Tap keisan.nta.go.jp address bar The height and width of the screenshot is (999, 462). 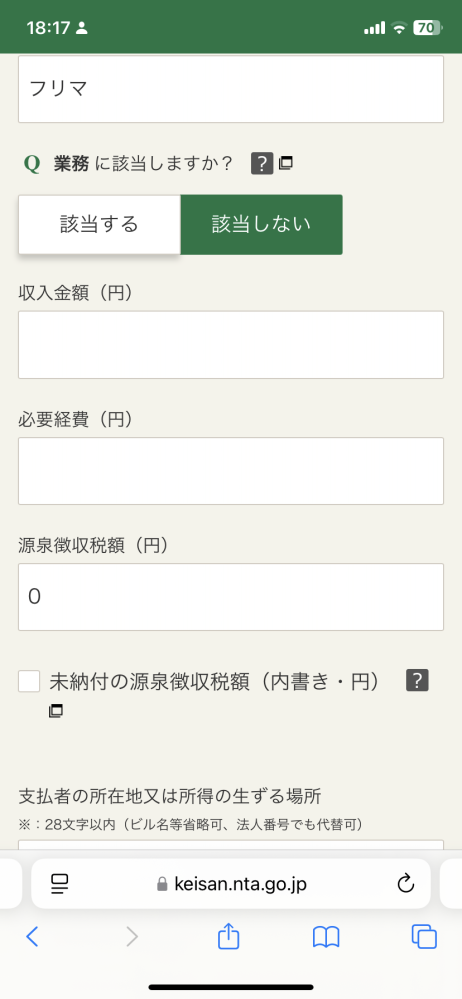pyautogui.click(x=231, y=883)
